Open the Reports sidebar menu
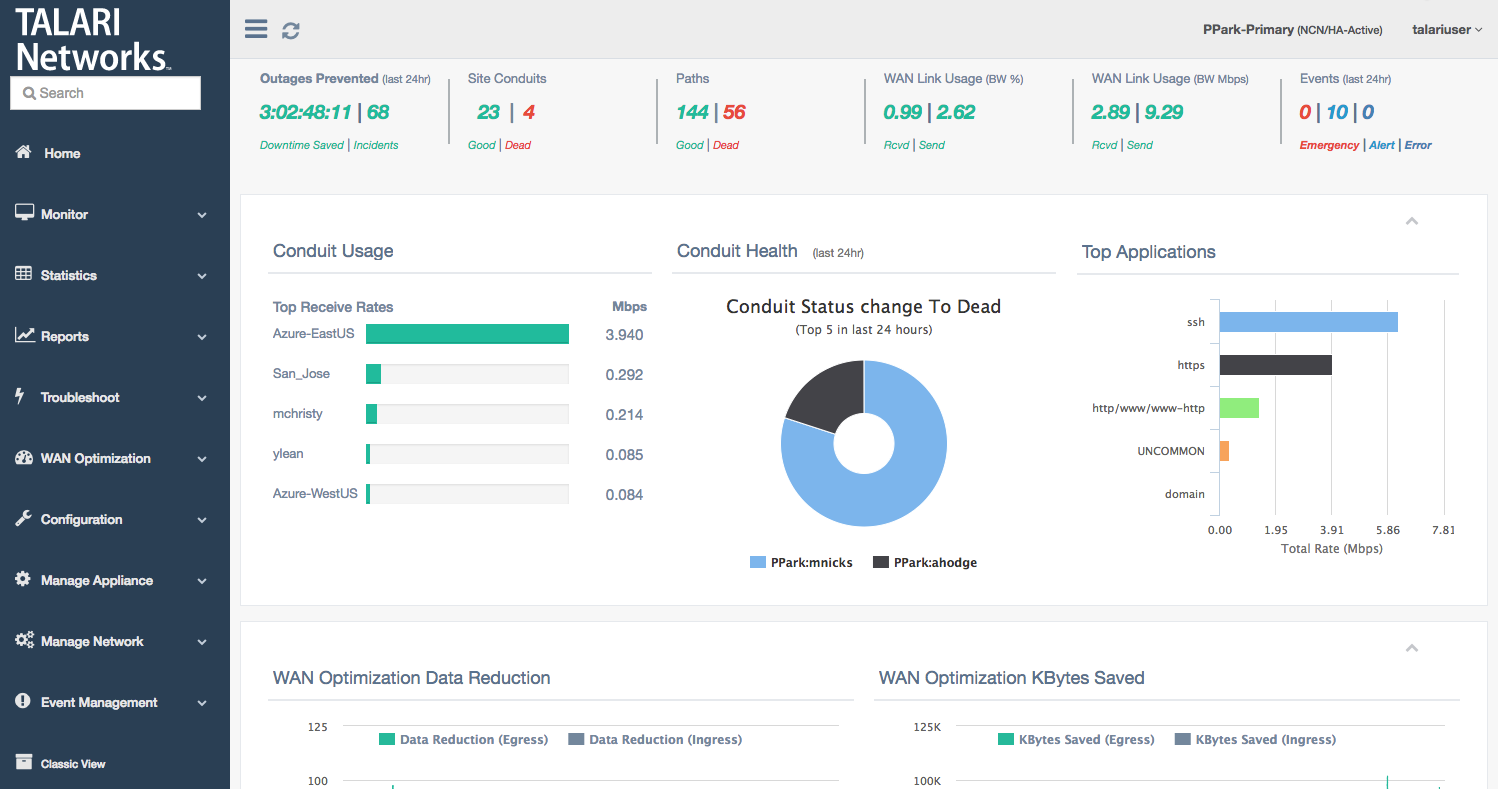 65,336
